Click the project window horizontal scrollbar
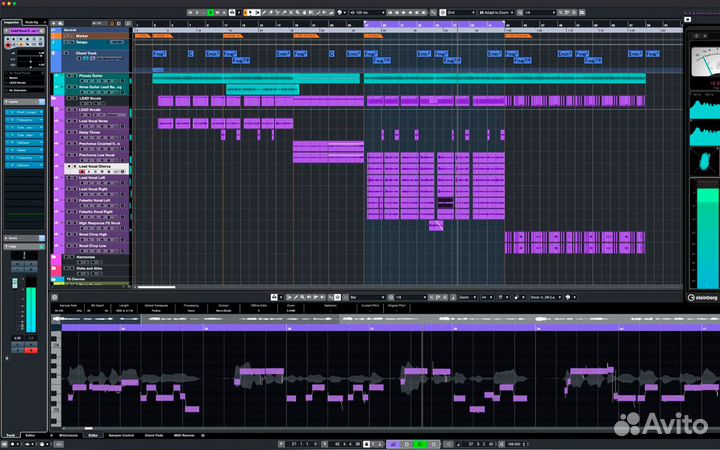 click(x=157, y=287)
